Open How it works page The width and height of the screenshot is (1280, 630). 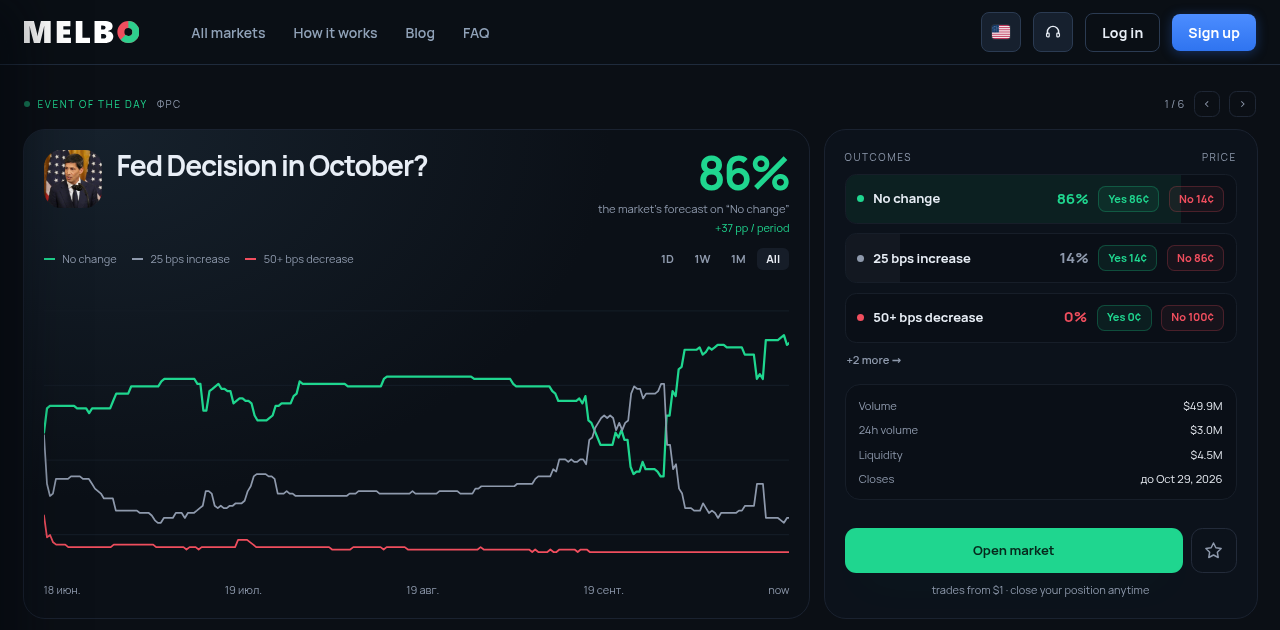[335, 33]
